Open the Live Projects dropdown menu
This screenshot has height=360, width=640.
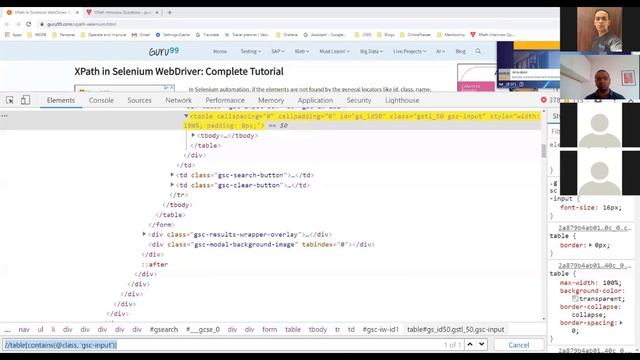tap(409, 51)
